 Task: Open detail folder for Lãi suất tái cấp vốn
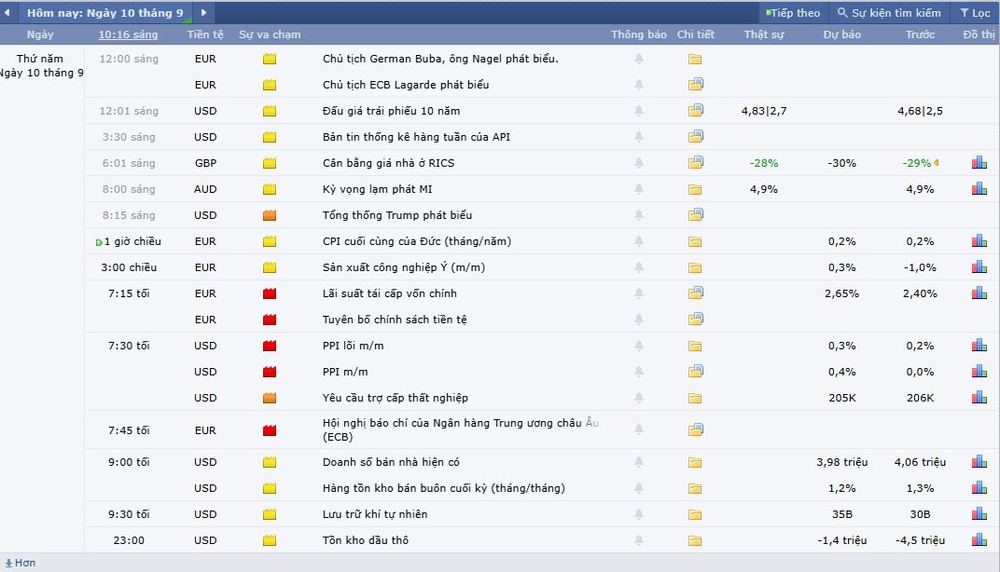[x=695, y=293]
